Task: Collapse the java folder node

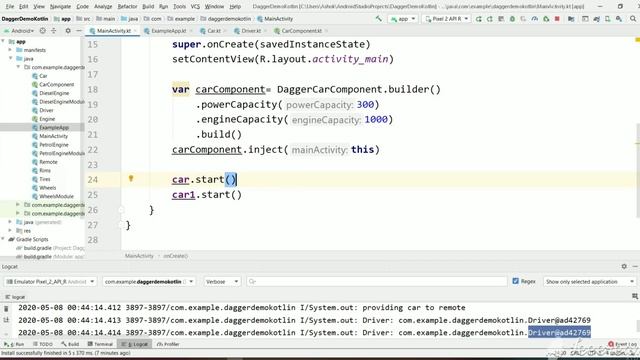Action: pos(11,58)
